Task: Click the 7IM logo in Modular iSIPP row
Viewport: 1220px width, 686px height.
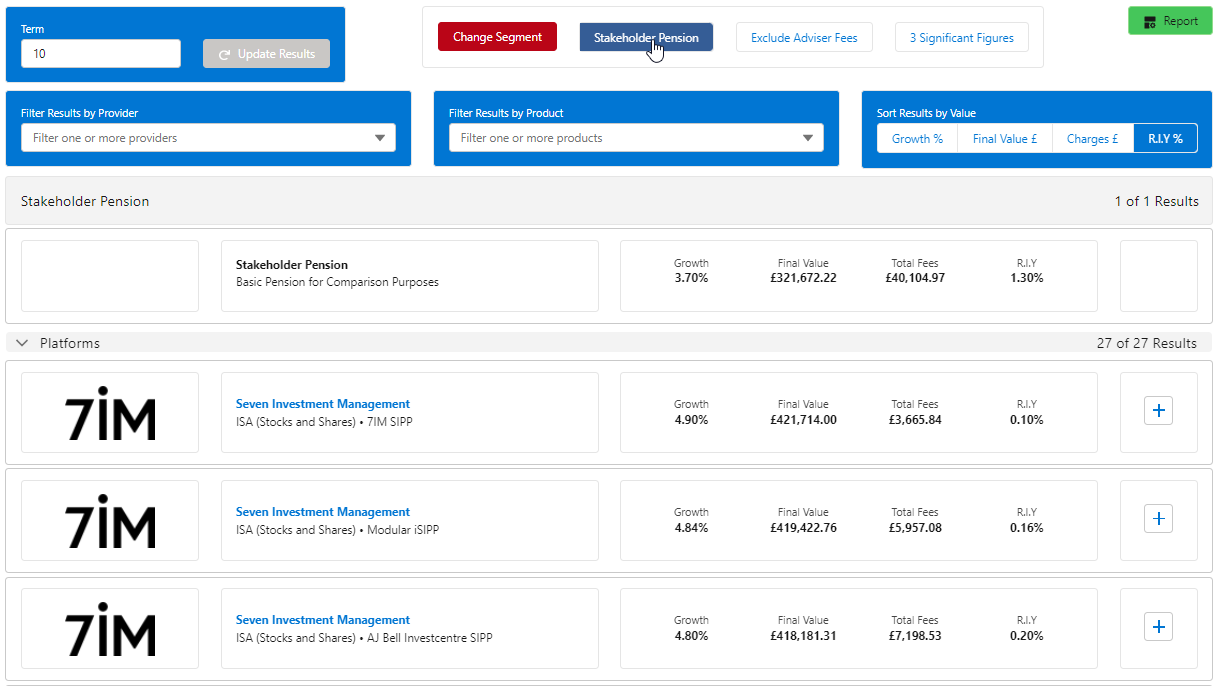Action: tap(110, 521)
